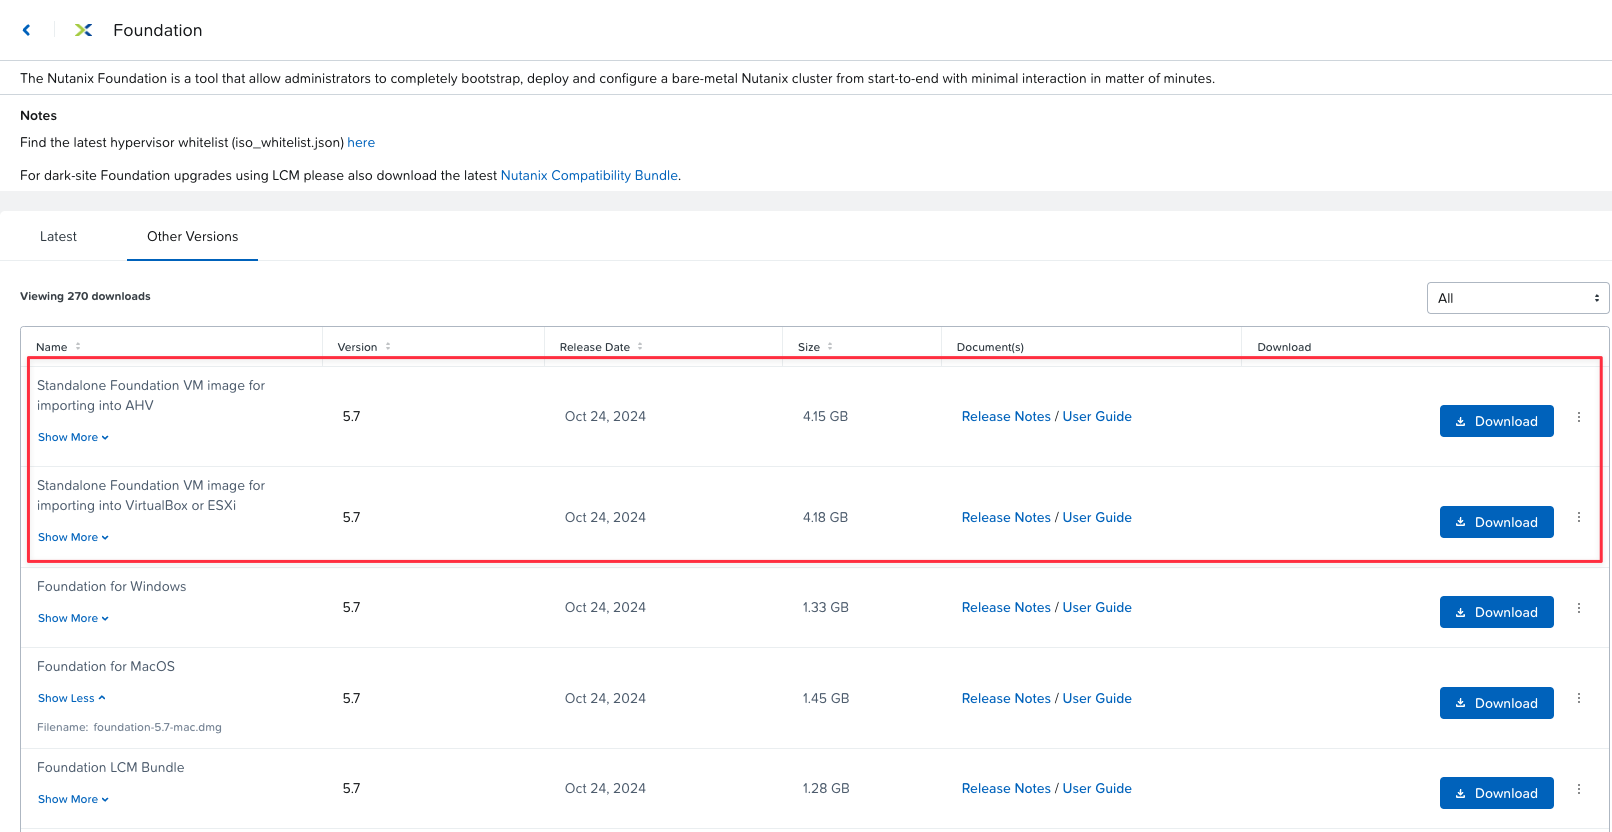Click the Foundation page title
The image size is (1612, 832).
158,30
